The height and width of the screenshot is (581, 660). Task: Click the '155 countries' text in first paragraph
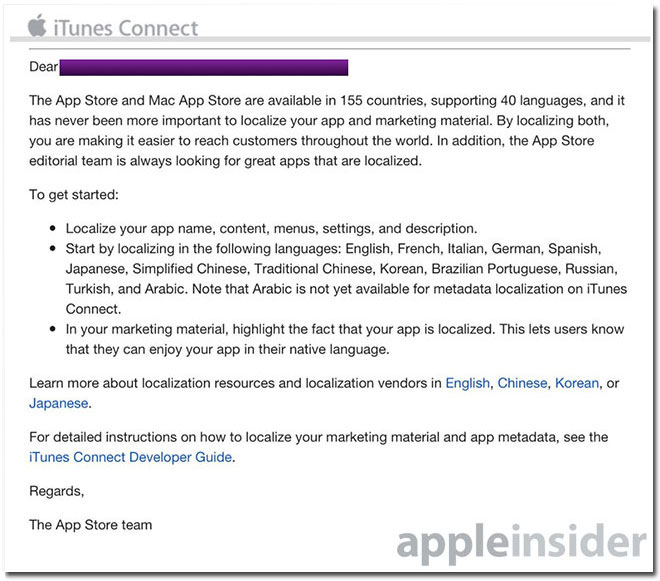pyautogui.click(x=382, y=101)
